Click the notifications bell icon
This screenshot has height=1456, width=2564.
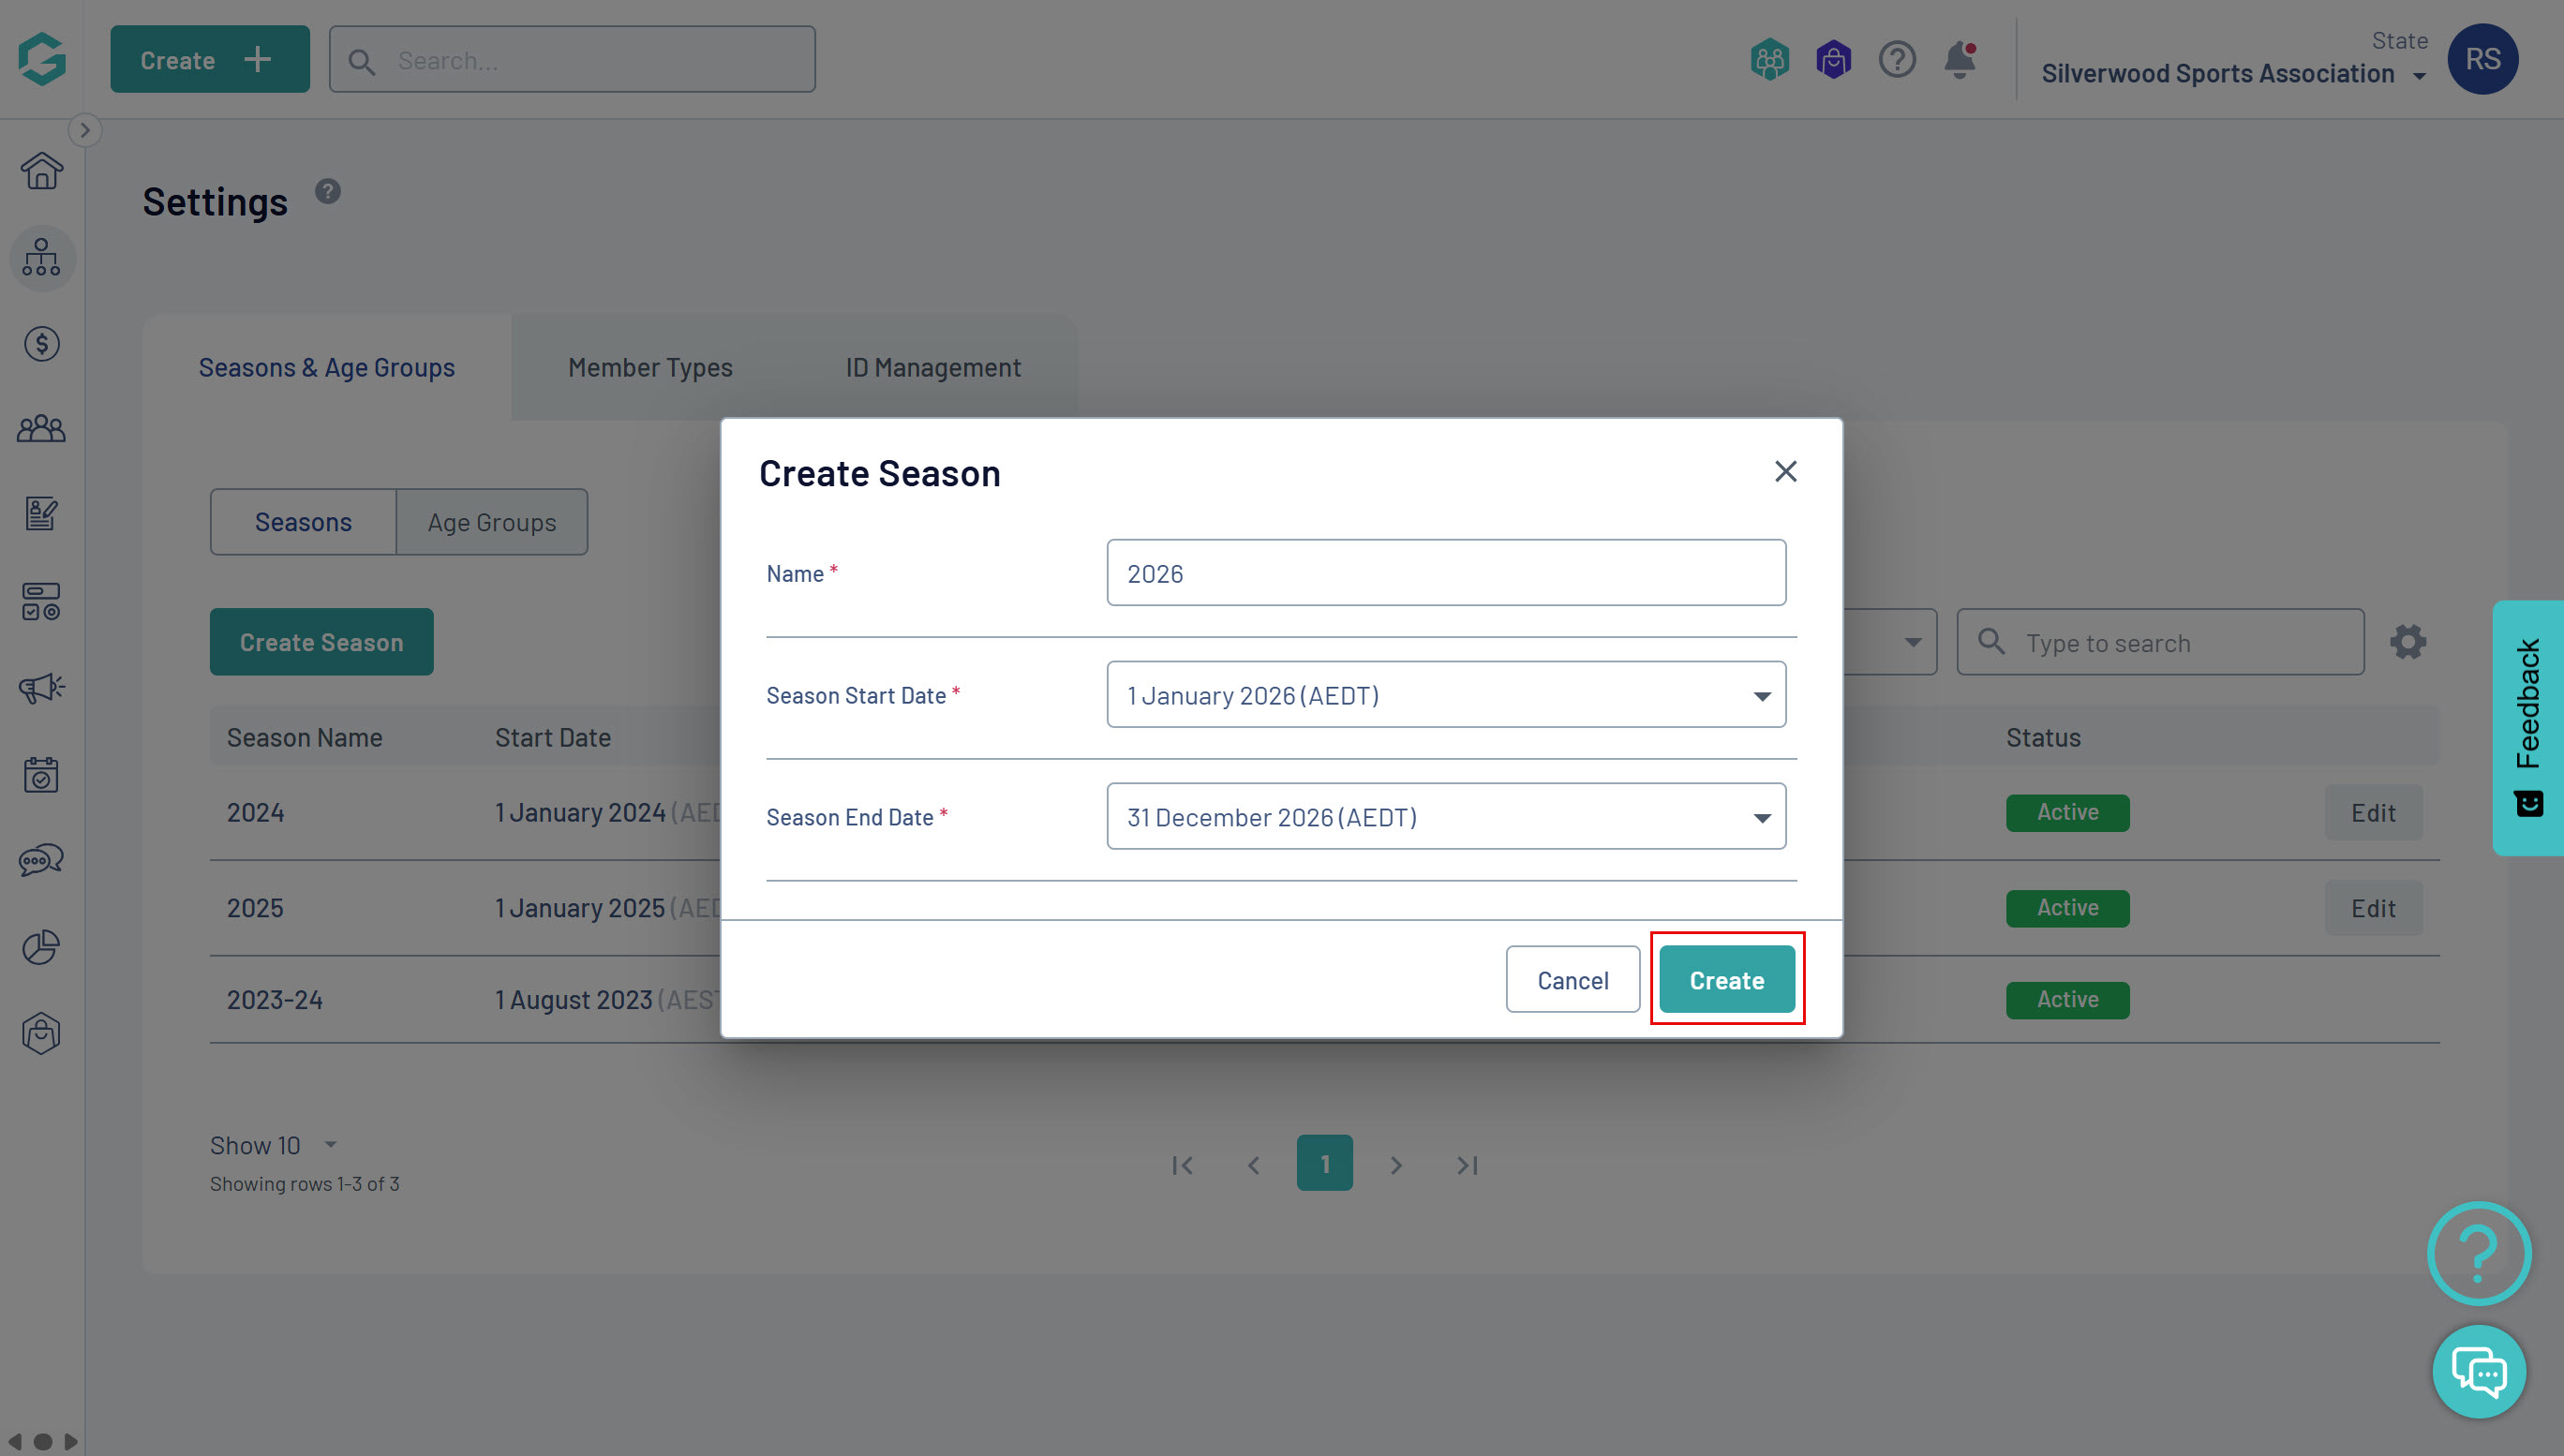point(1959,60)
